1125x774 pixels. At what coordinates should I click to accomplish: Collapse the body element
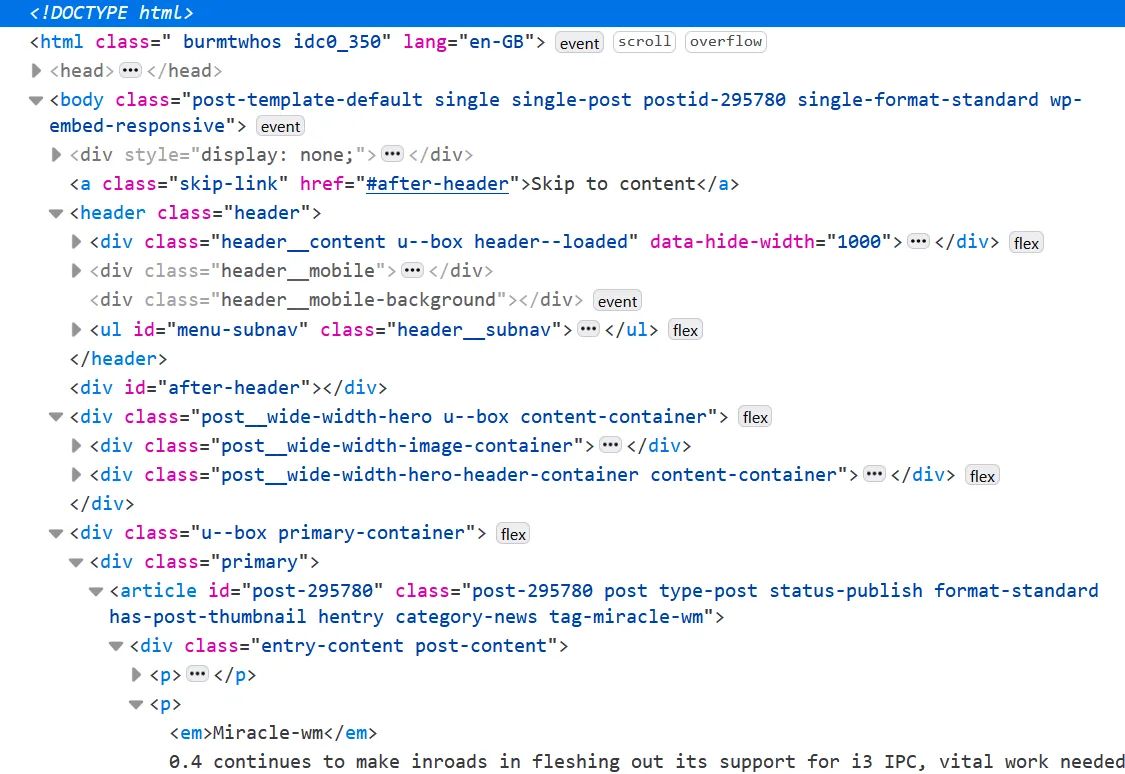[x=35, y=99]
